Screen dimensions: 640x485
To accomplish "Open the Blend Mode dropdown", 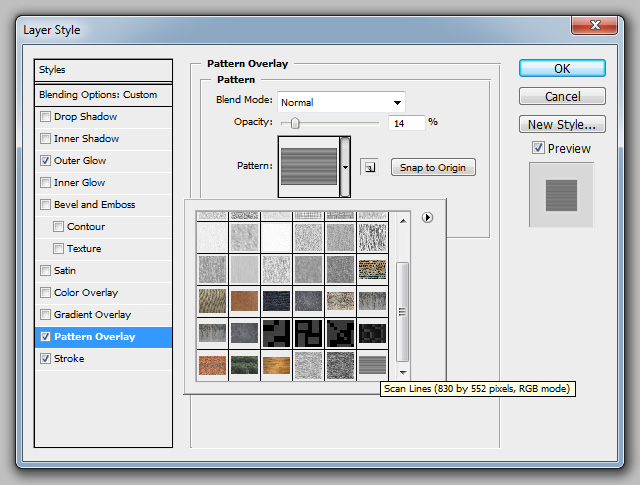I will point(340,102).
